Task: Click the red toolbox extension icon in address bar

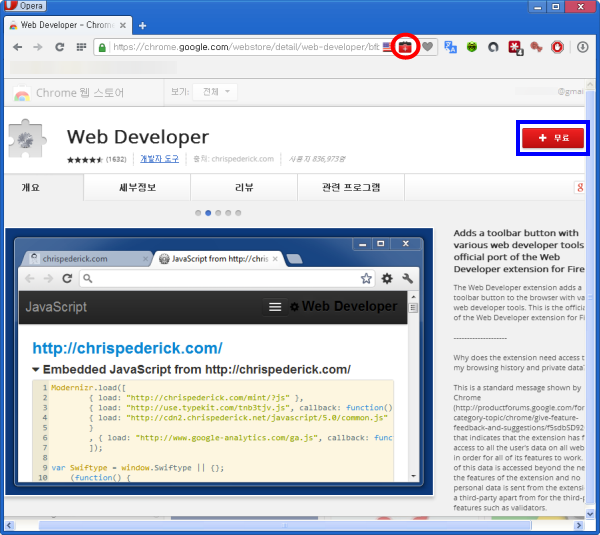Action: pos(405,47)
